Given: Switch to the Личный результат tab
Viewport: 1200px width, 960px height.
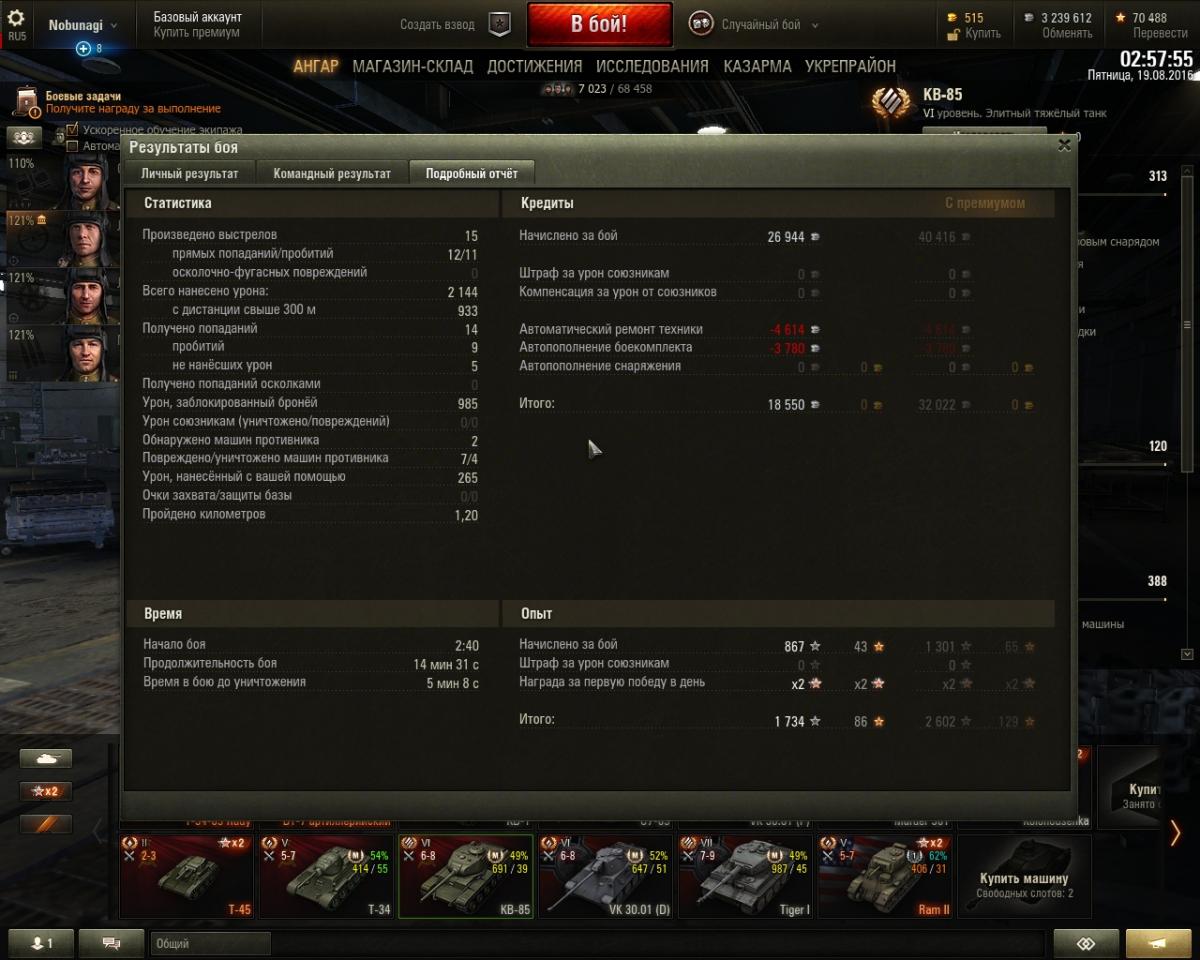Looking at the screenshot, I should (x=190, y=173).
